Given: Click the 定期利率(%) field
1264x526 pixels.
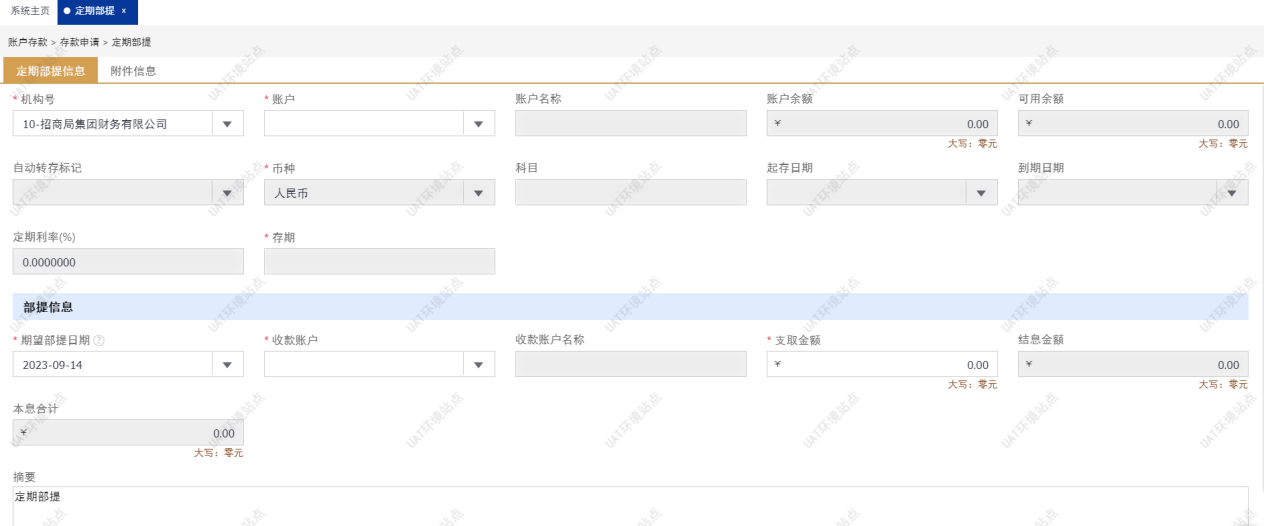Looking at the screenshot, I should [128, 262].
